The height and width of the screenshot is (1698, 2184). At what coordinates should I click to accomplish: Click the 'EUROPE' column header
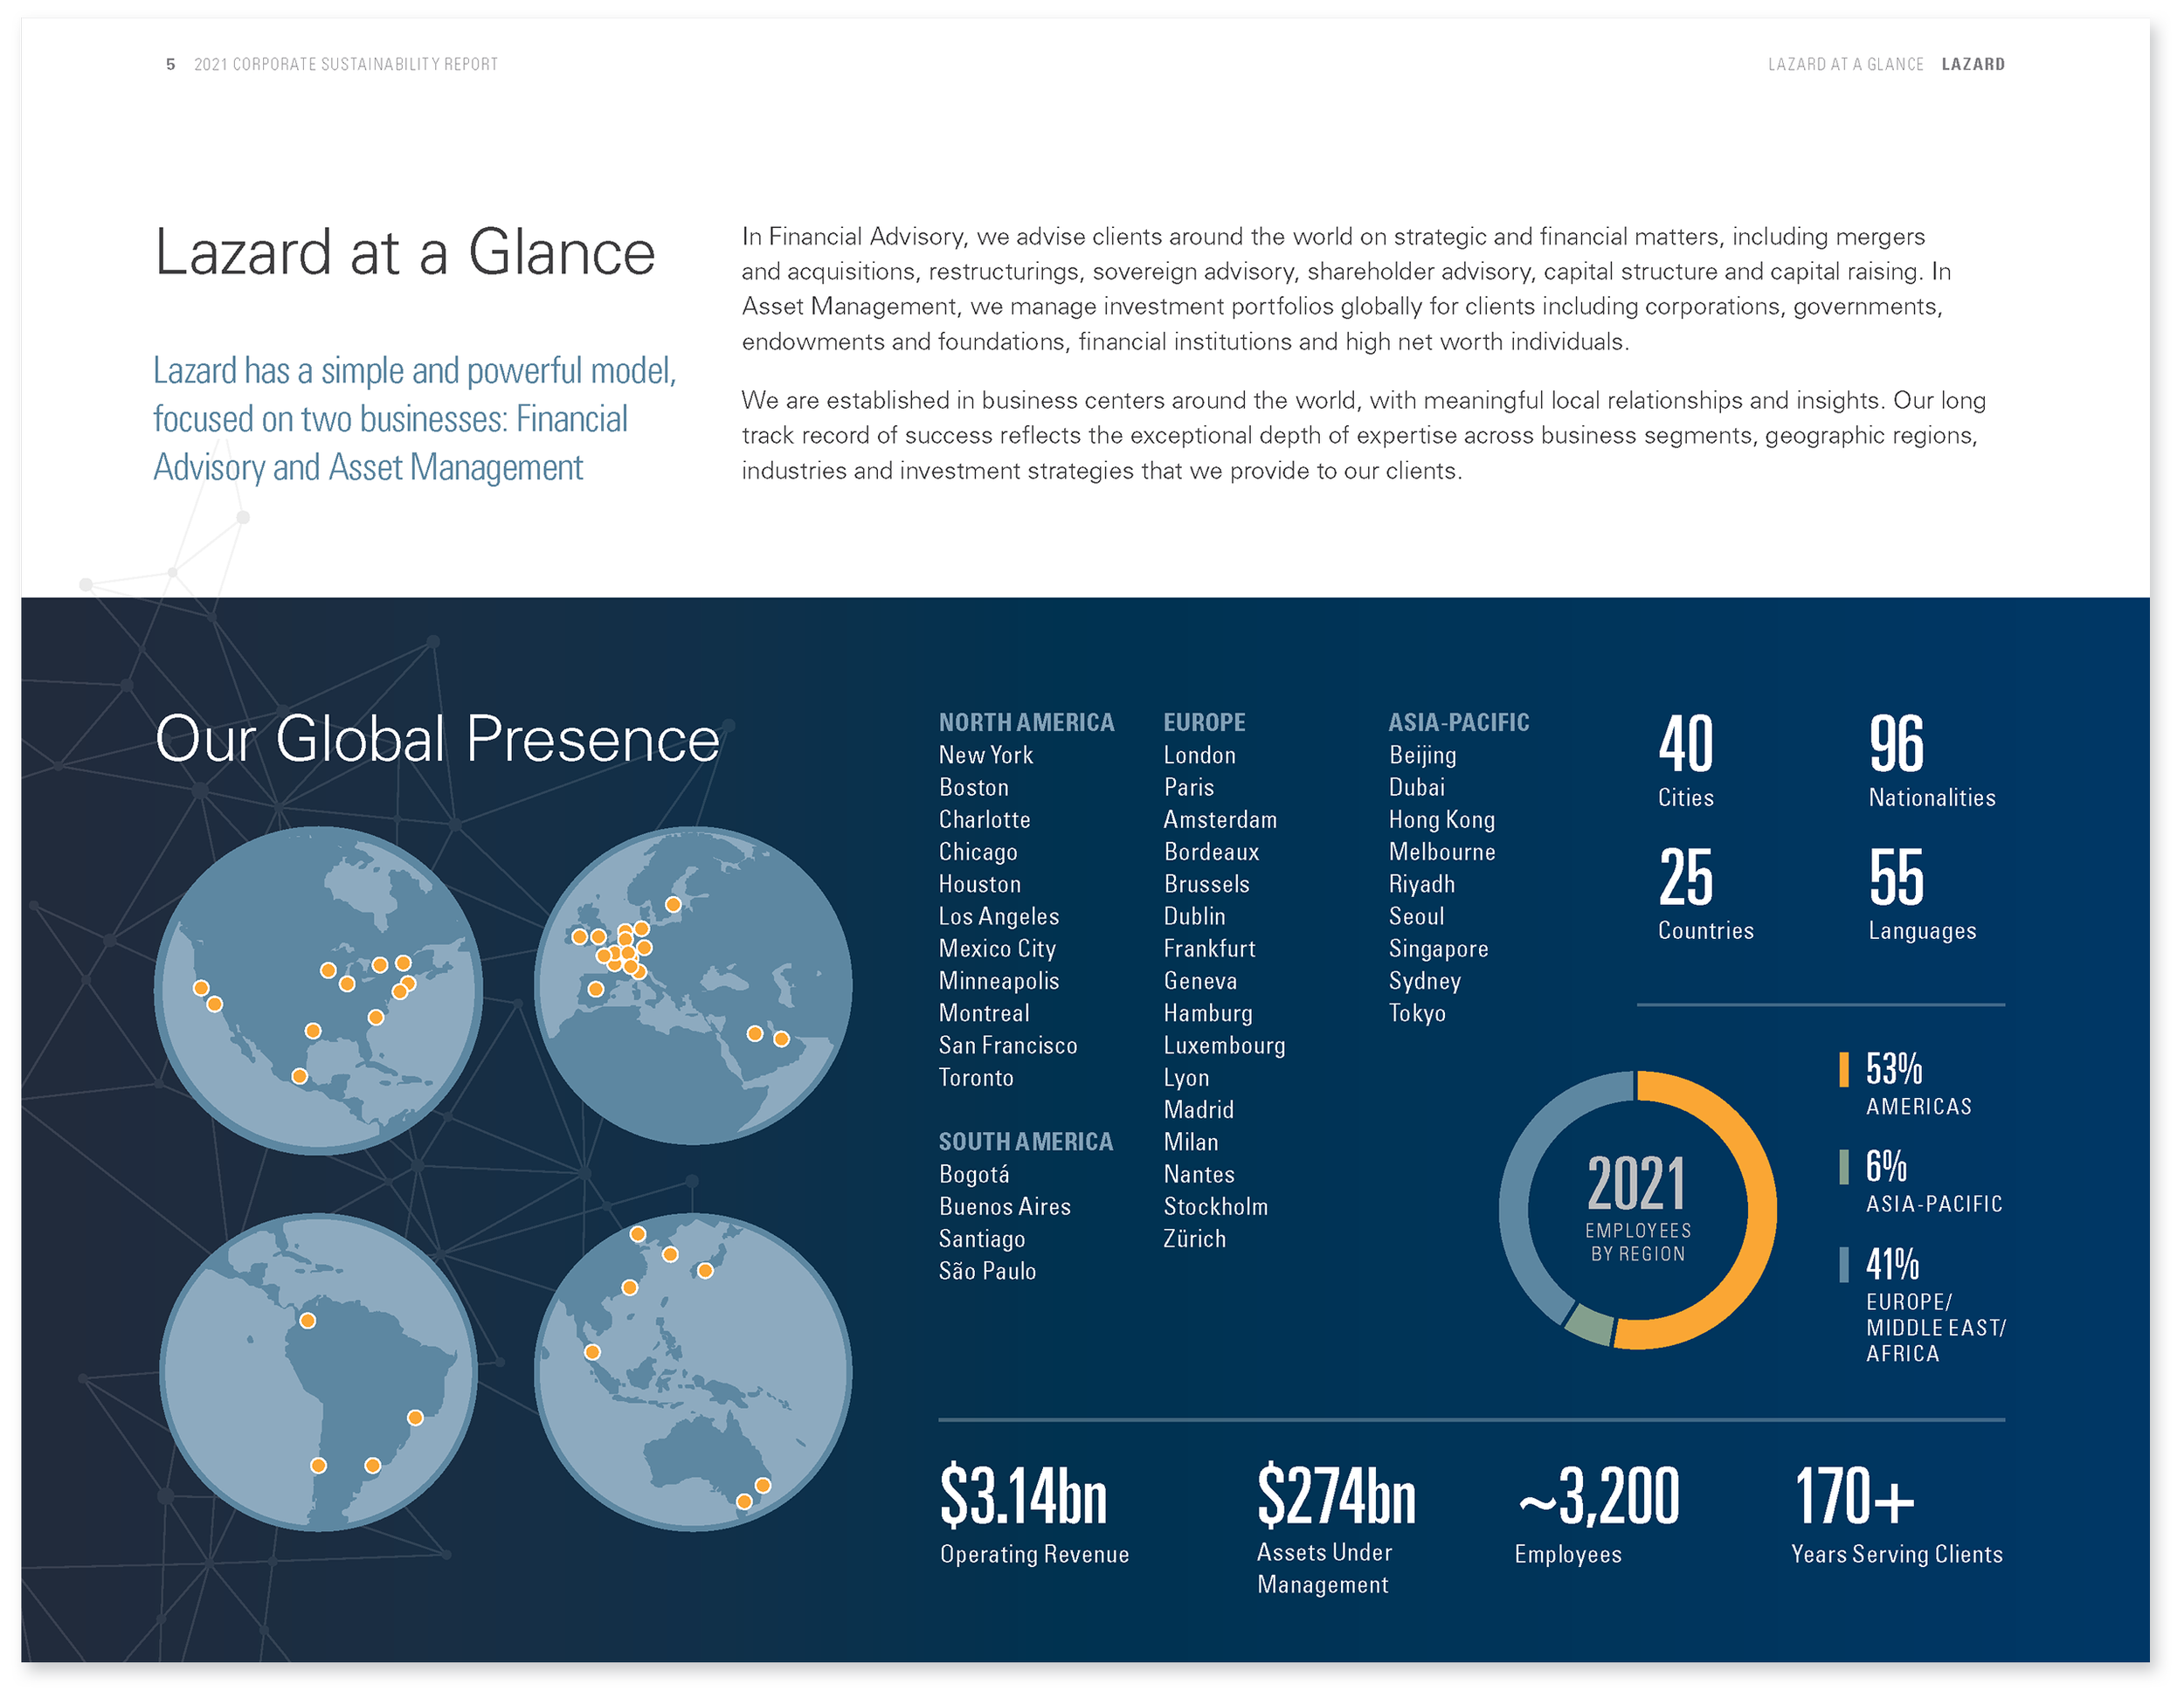1204,722
